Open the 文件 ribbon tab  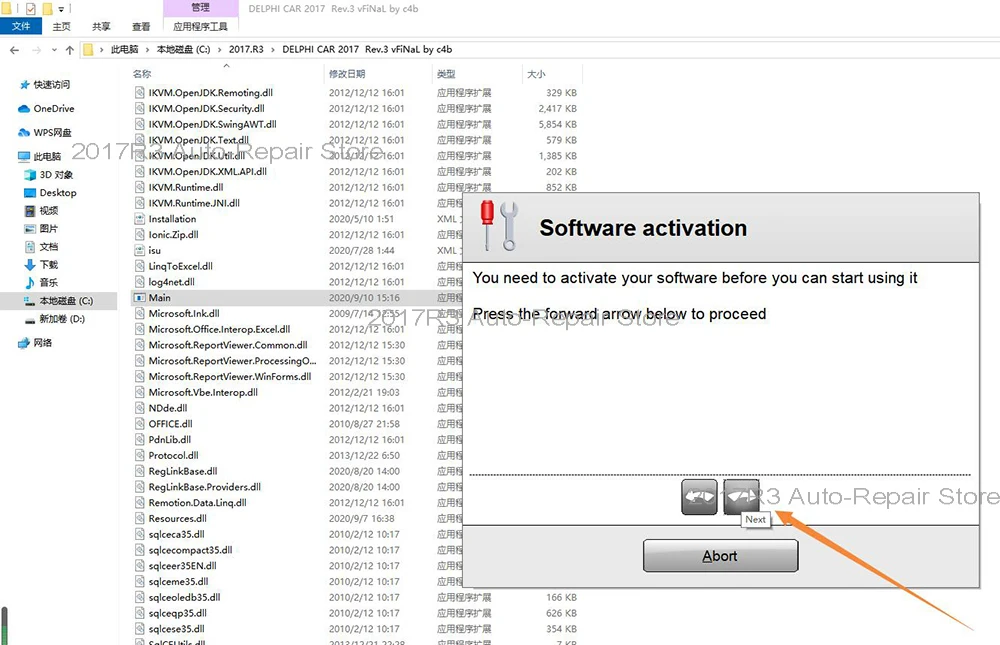coord(21,26)
